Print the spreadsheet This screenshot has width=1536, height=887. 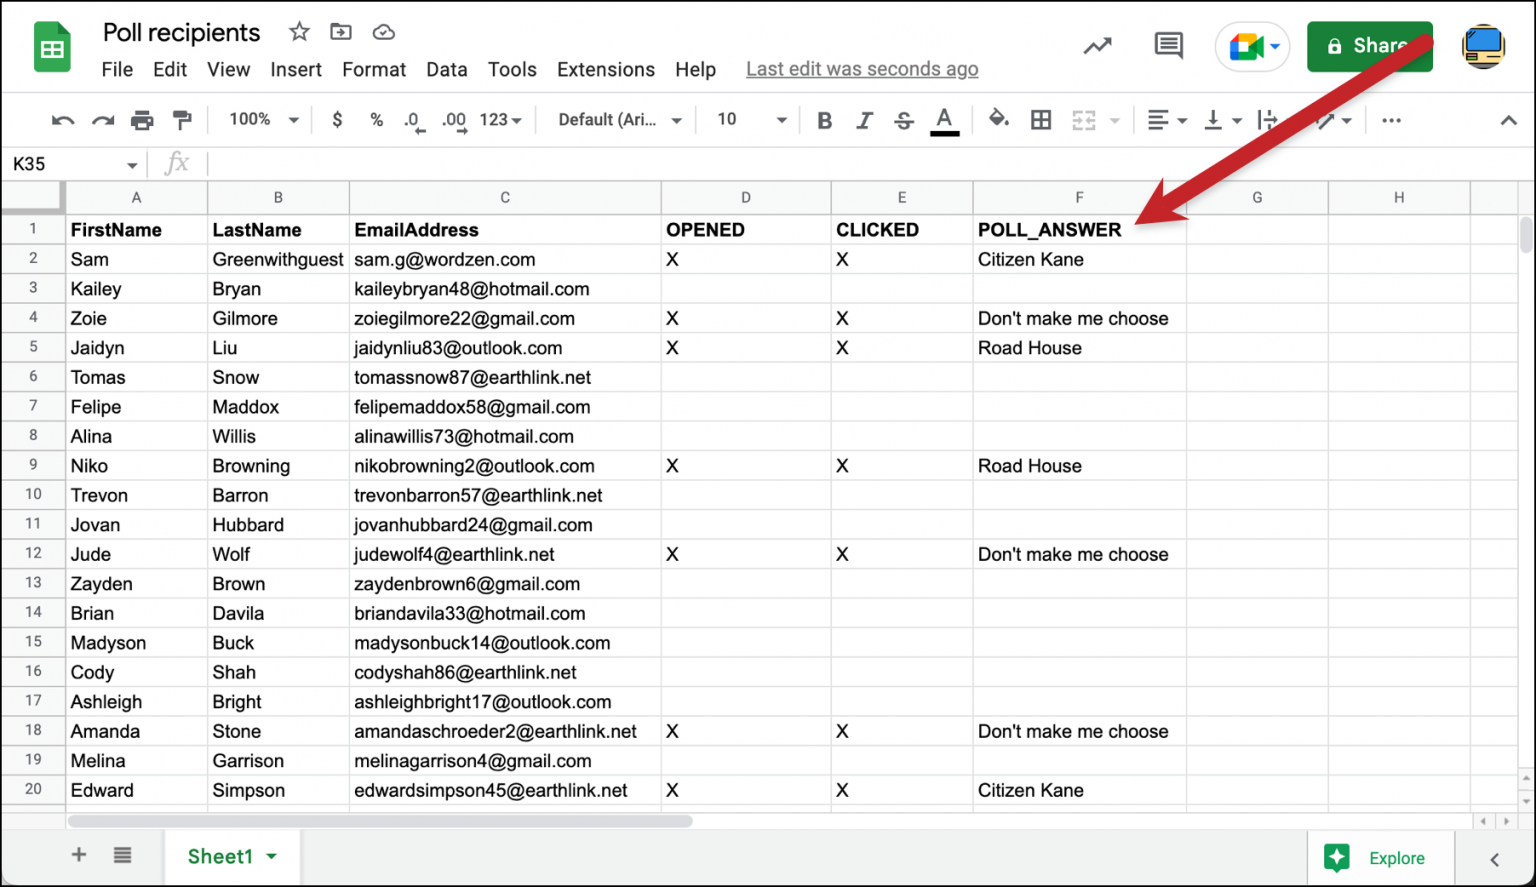(142, 119)
